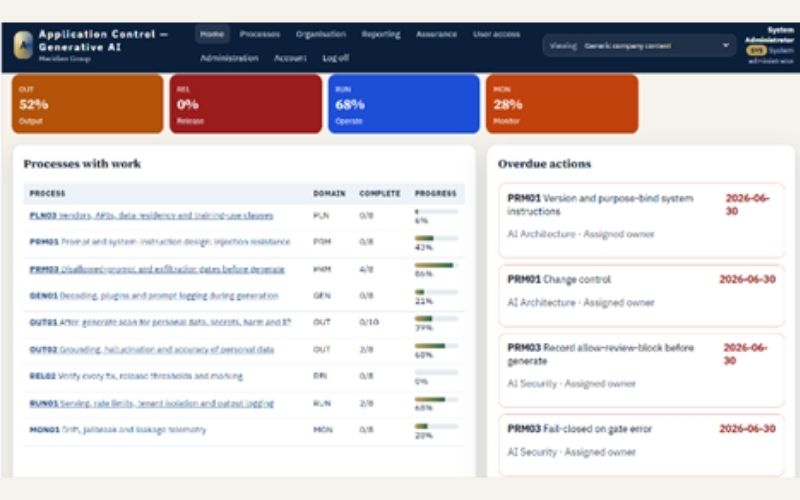Open the GEN01 decoding and plugins process link

154,296
